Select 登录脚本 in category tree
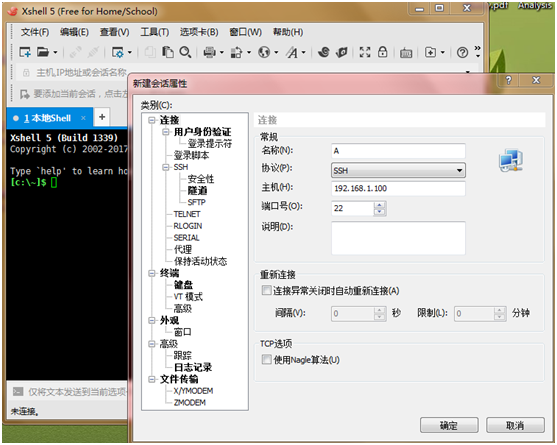This screenshot has height=445, width=557. point(191,156)
